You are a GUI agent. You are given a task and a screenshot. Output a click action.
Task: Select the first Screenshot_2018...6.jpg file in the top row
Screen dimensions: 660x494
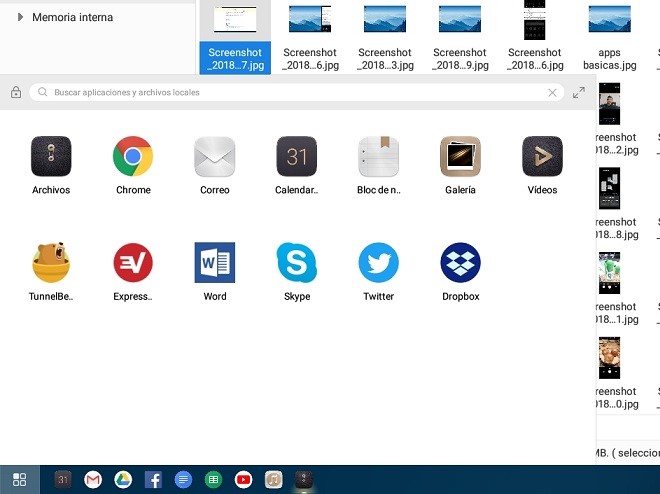(x=310, y=37)
